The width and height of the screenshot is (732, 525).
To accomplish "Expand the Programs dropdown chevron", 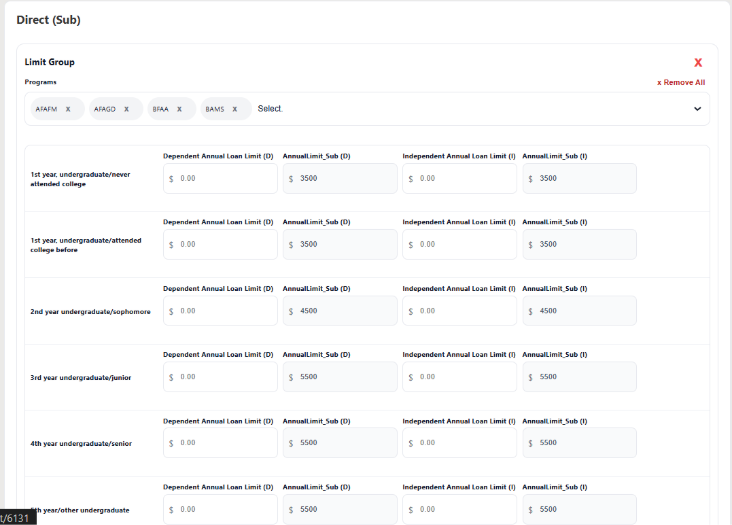I will pyautogui.click(x=697, y=109).
